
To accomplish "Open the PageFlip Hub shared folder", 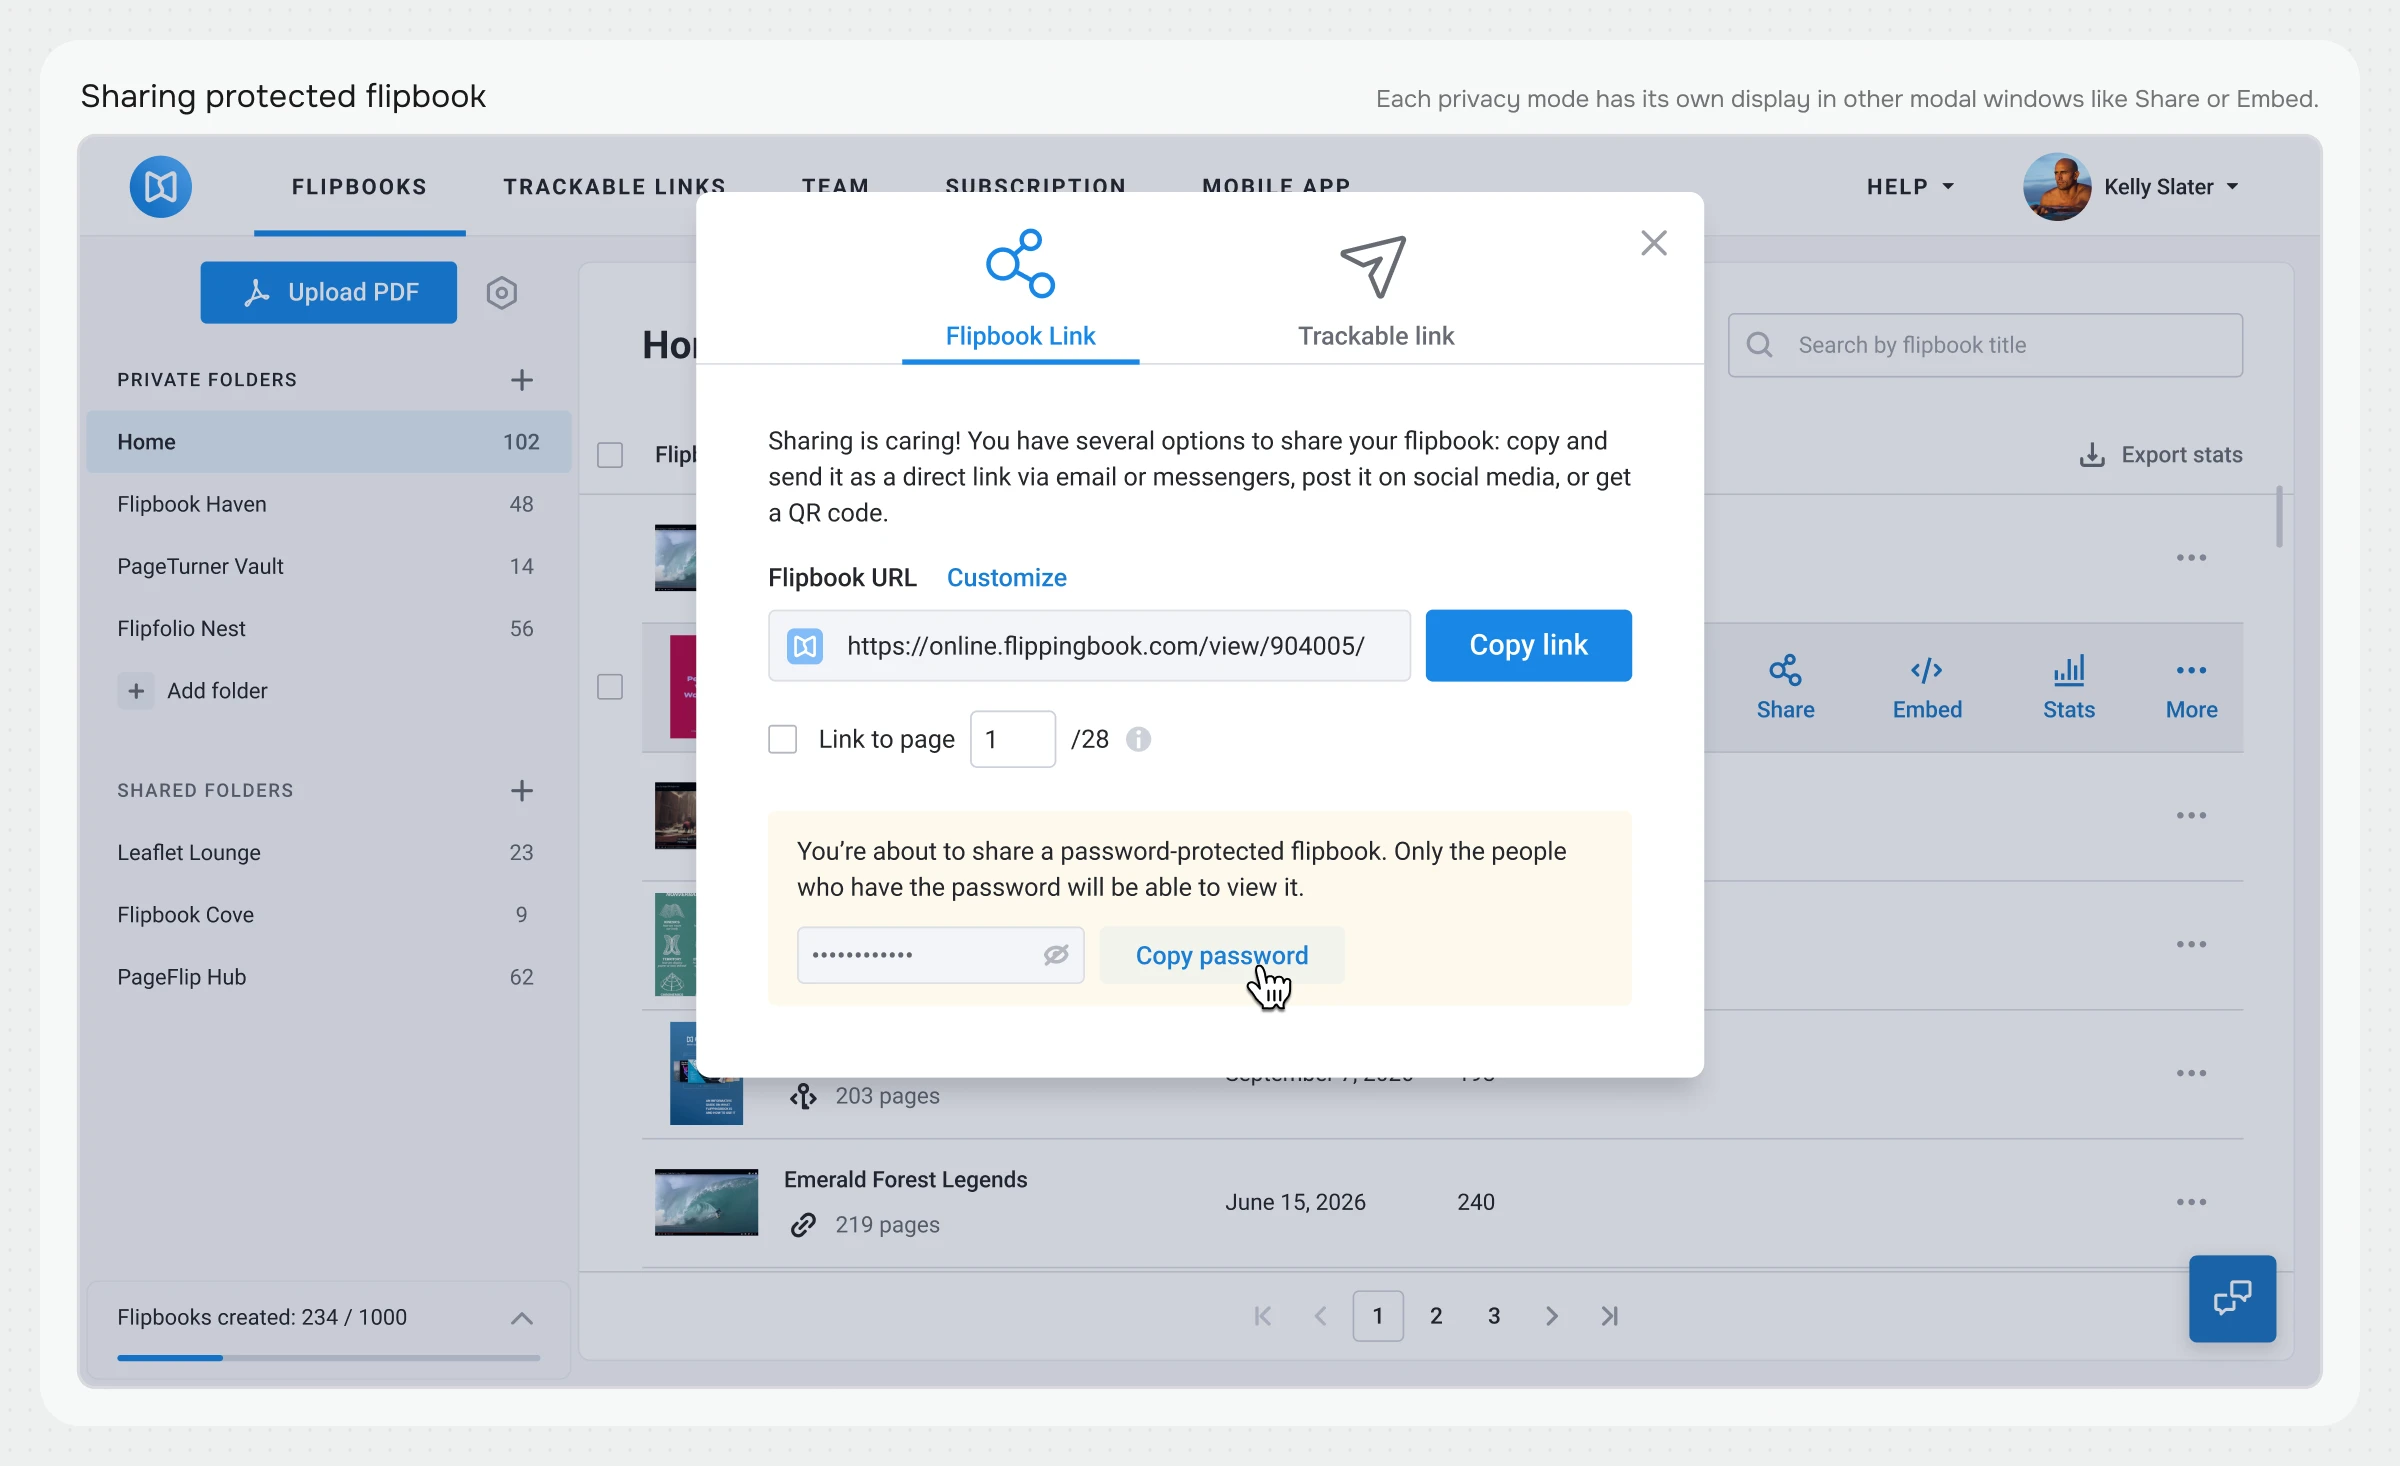I will (x=328, y=977).
